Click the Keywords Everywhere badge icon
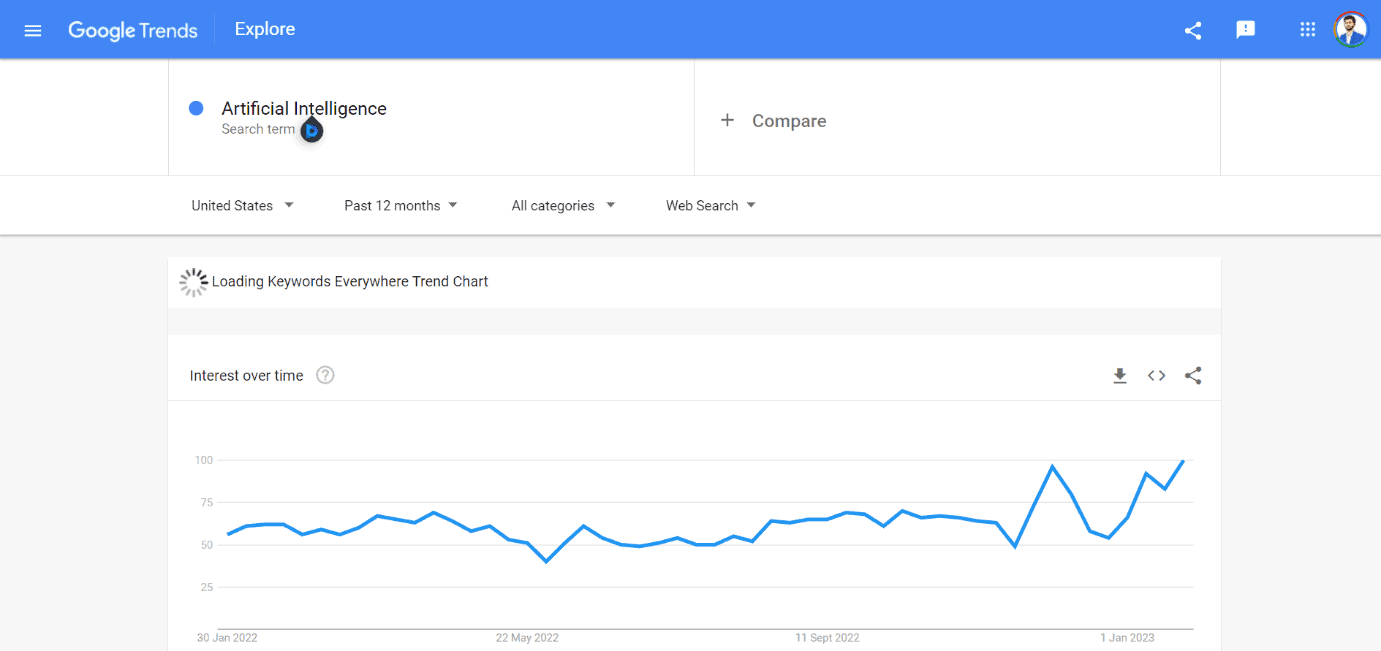 point(312,131)
